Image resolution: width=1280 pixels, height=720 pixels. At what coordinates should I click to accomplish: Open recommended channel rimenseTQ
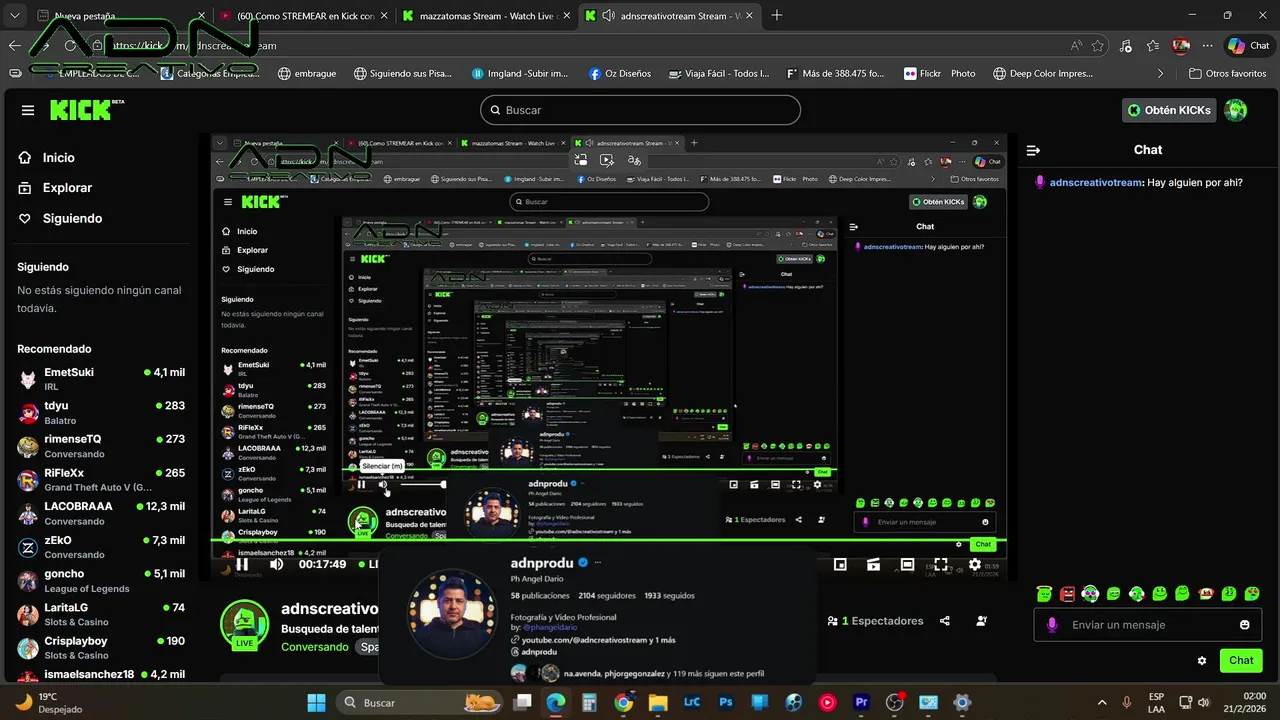coord(100,446)
